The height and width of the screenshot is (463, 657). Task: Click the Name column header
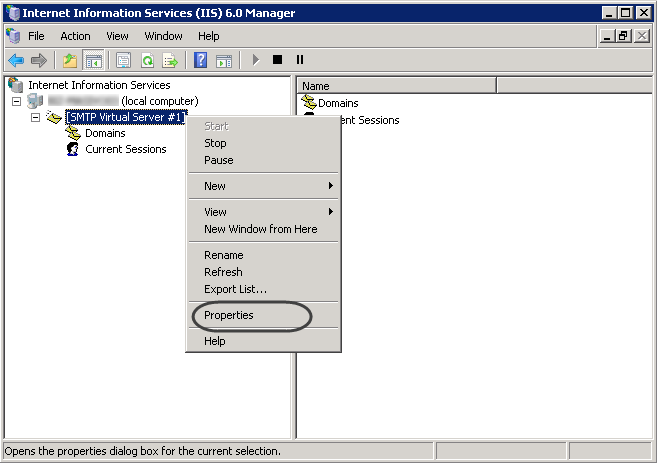(396, 86)
